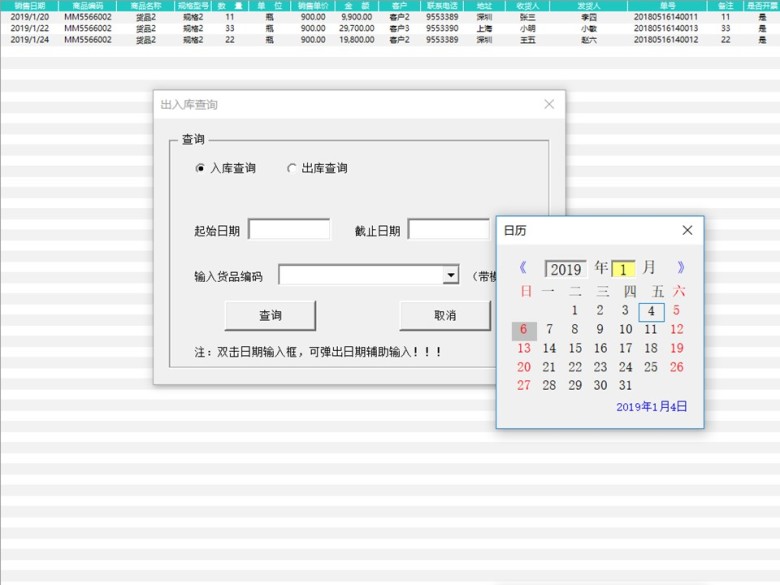Pick day 28 in the calendar
This screenshot has width=780, height=585.
pos(549,386)
